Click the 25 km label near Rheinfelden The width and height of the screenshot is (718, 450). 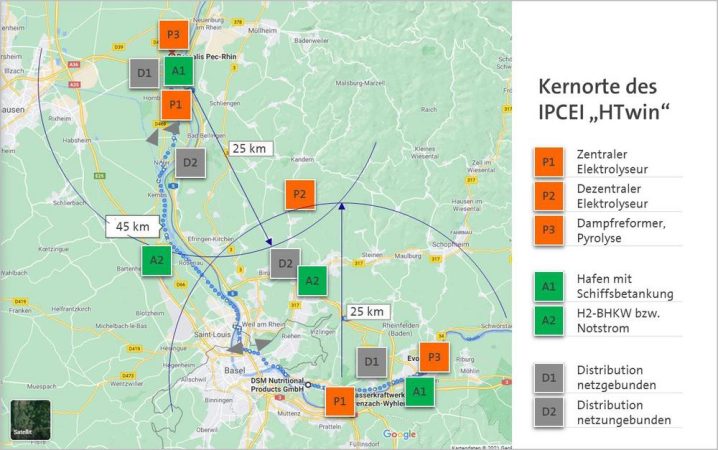point(365,311)
